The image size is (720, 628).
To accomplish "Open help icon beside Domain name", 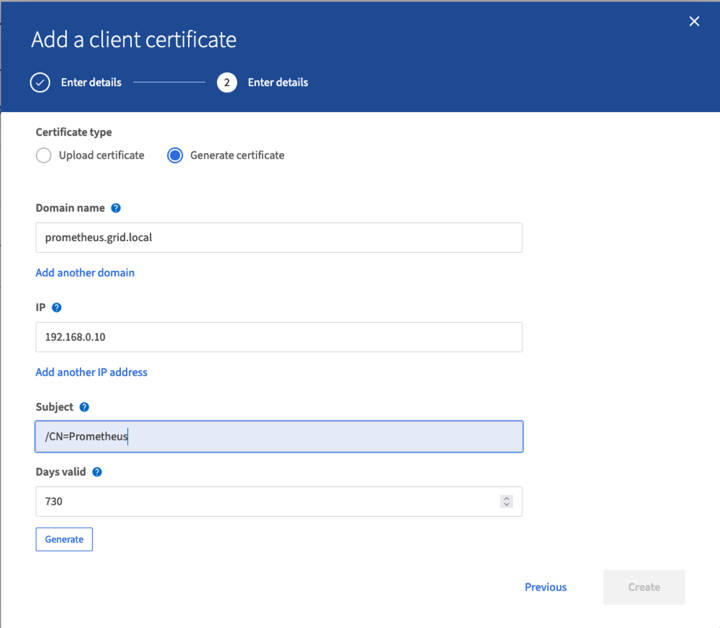I will (116, 208).
